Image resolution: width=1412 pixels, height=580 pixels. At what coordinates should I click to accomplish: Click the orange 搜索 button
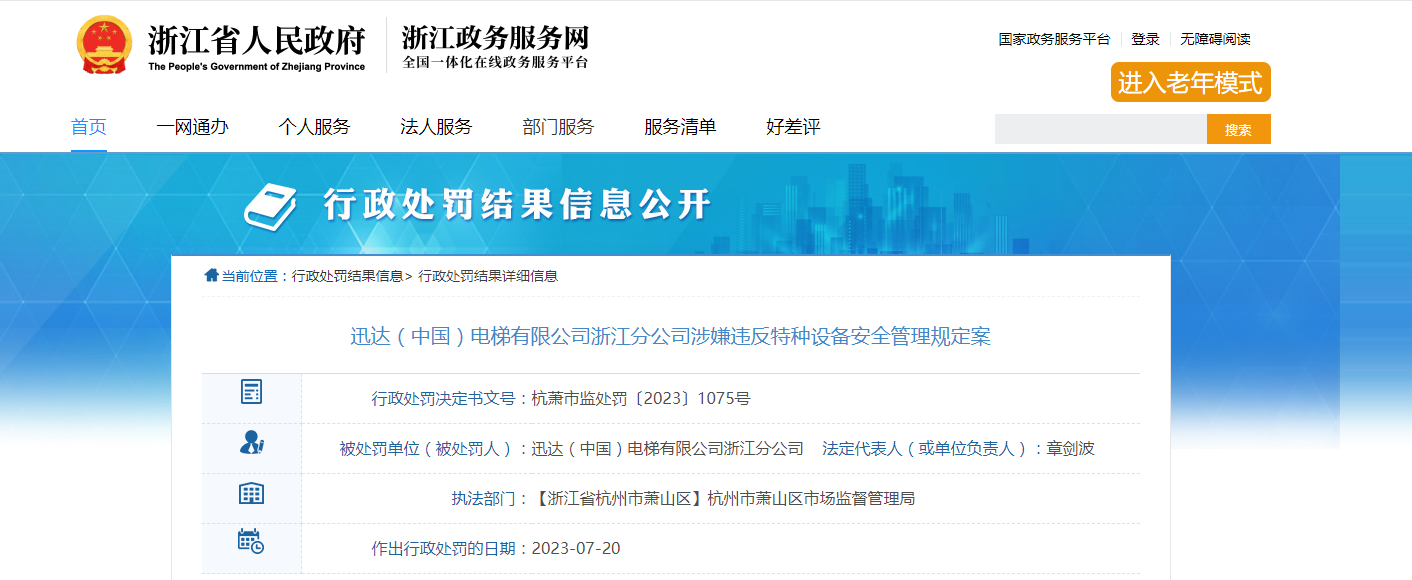pyautogui.click(x=1239, y=129)
